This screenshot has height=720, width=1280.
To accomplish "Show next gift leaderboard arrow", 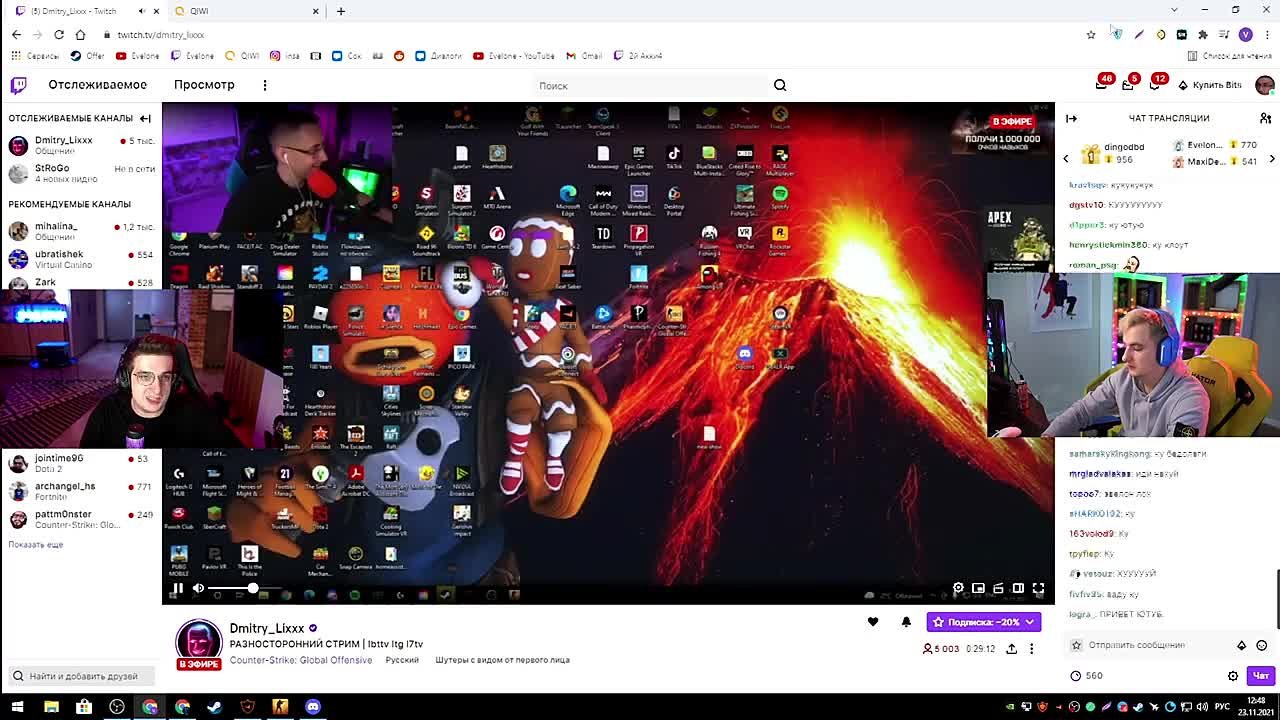I will click(x=1272, y=158).
